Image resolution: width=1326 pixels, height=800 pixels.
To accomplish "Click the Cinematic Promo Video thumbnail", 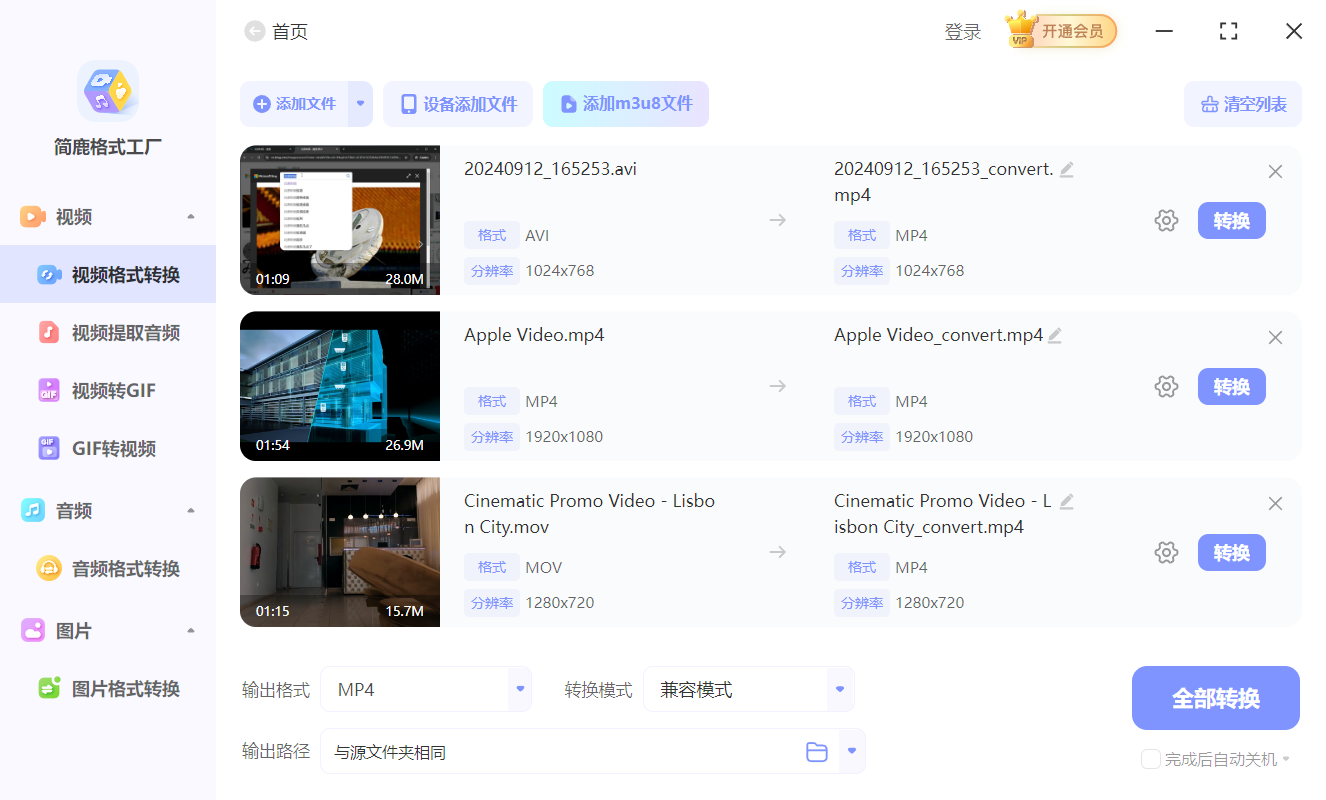I will tap(340, 551).
